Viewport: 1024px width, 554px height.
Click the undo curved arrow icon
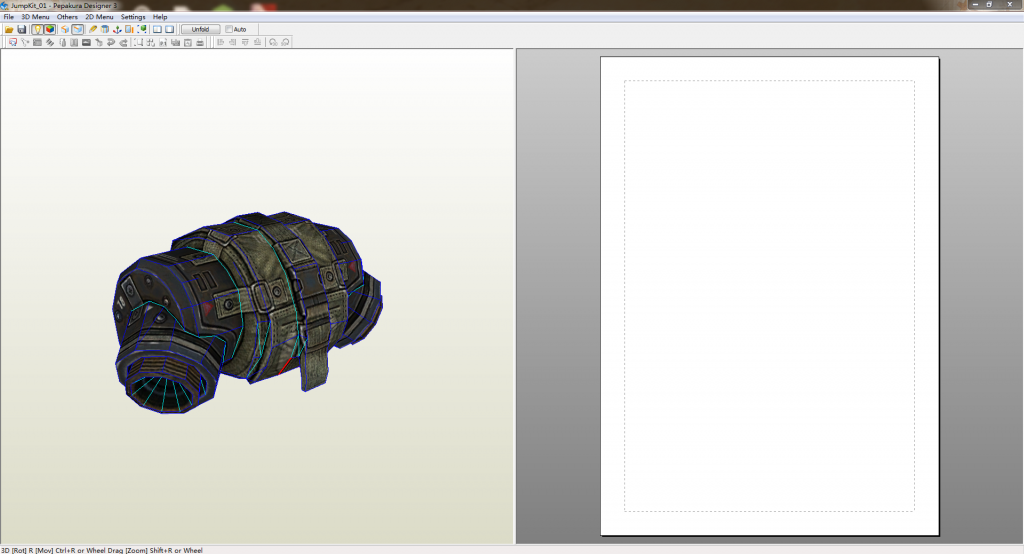(x=111, y=42)
